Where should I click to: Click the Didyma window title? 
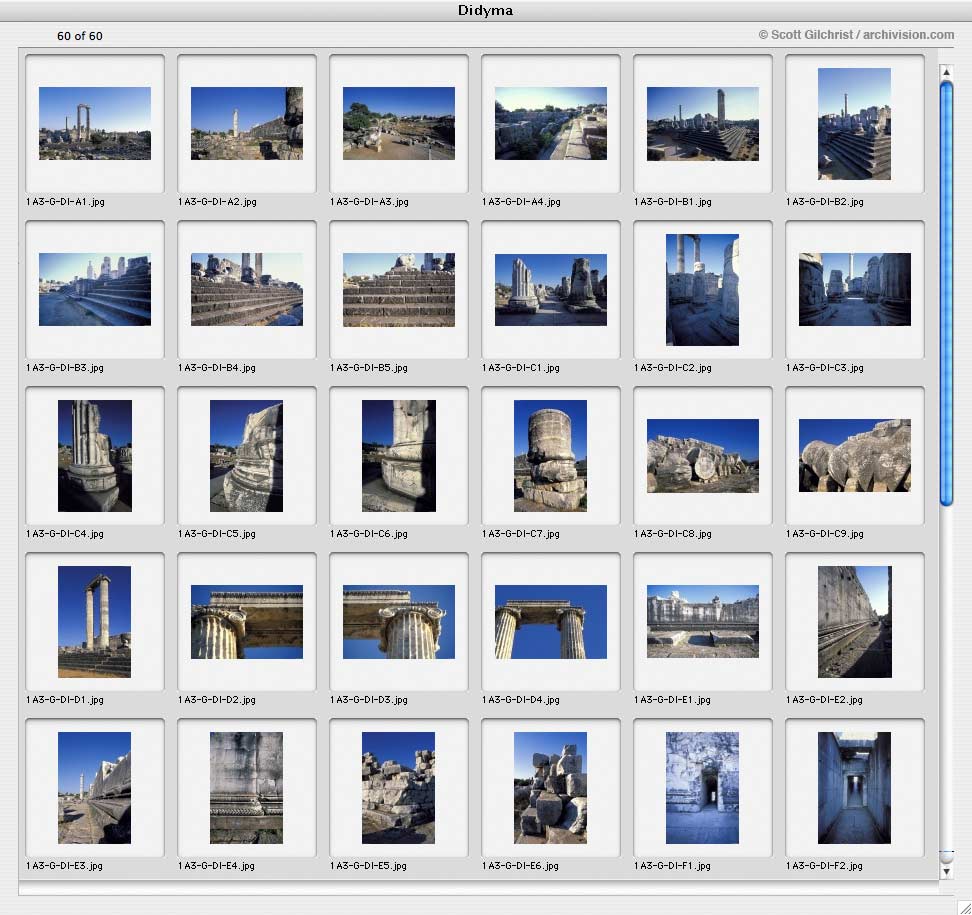pyautogui.click(x=485, y=11)
